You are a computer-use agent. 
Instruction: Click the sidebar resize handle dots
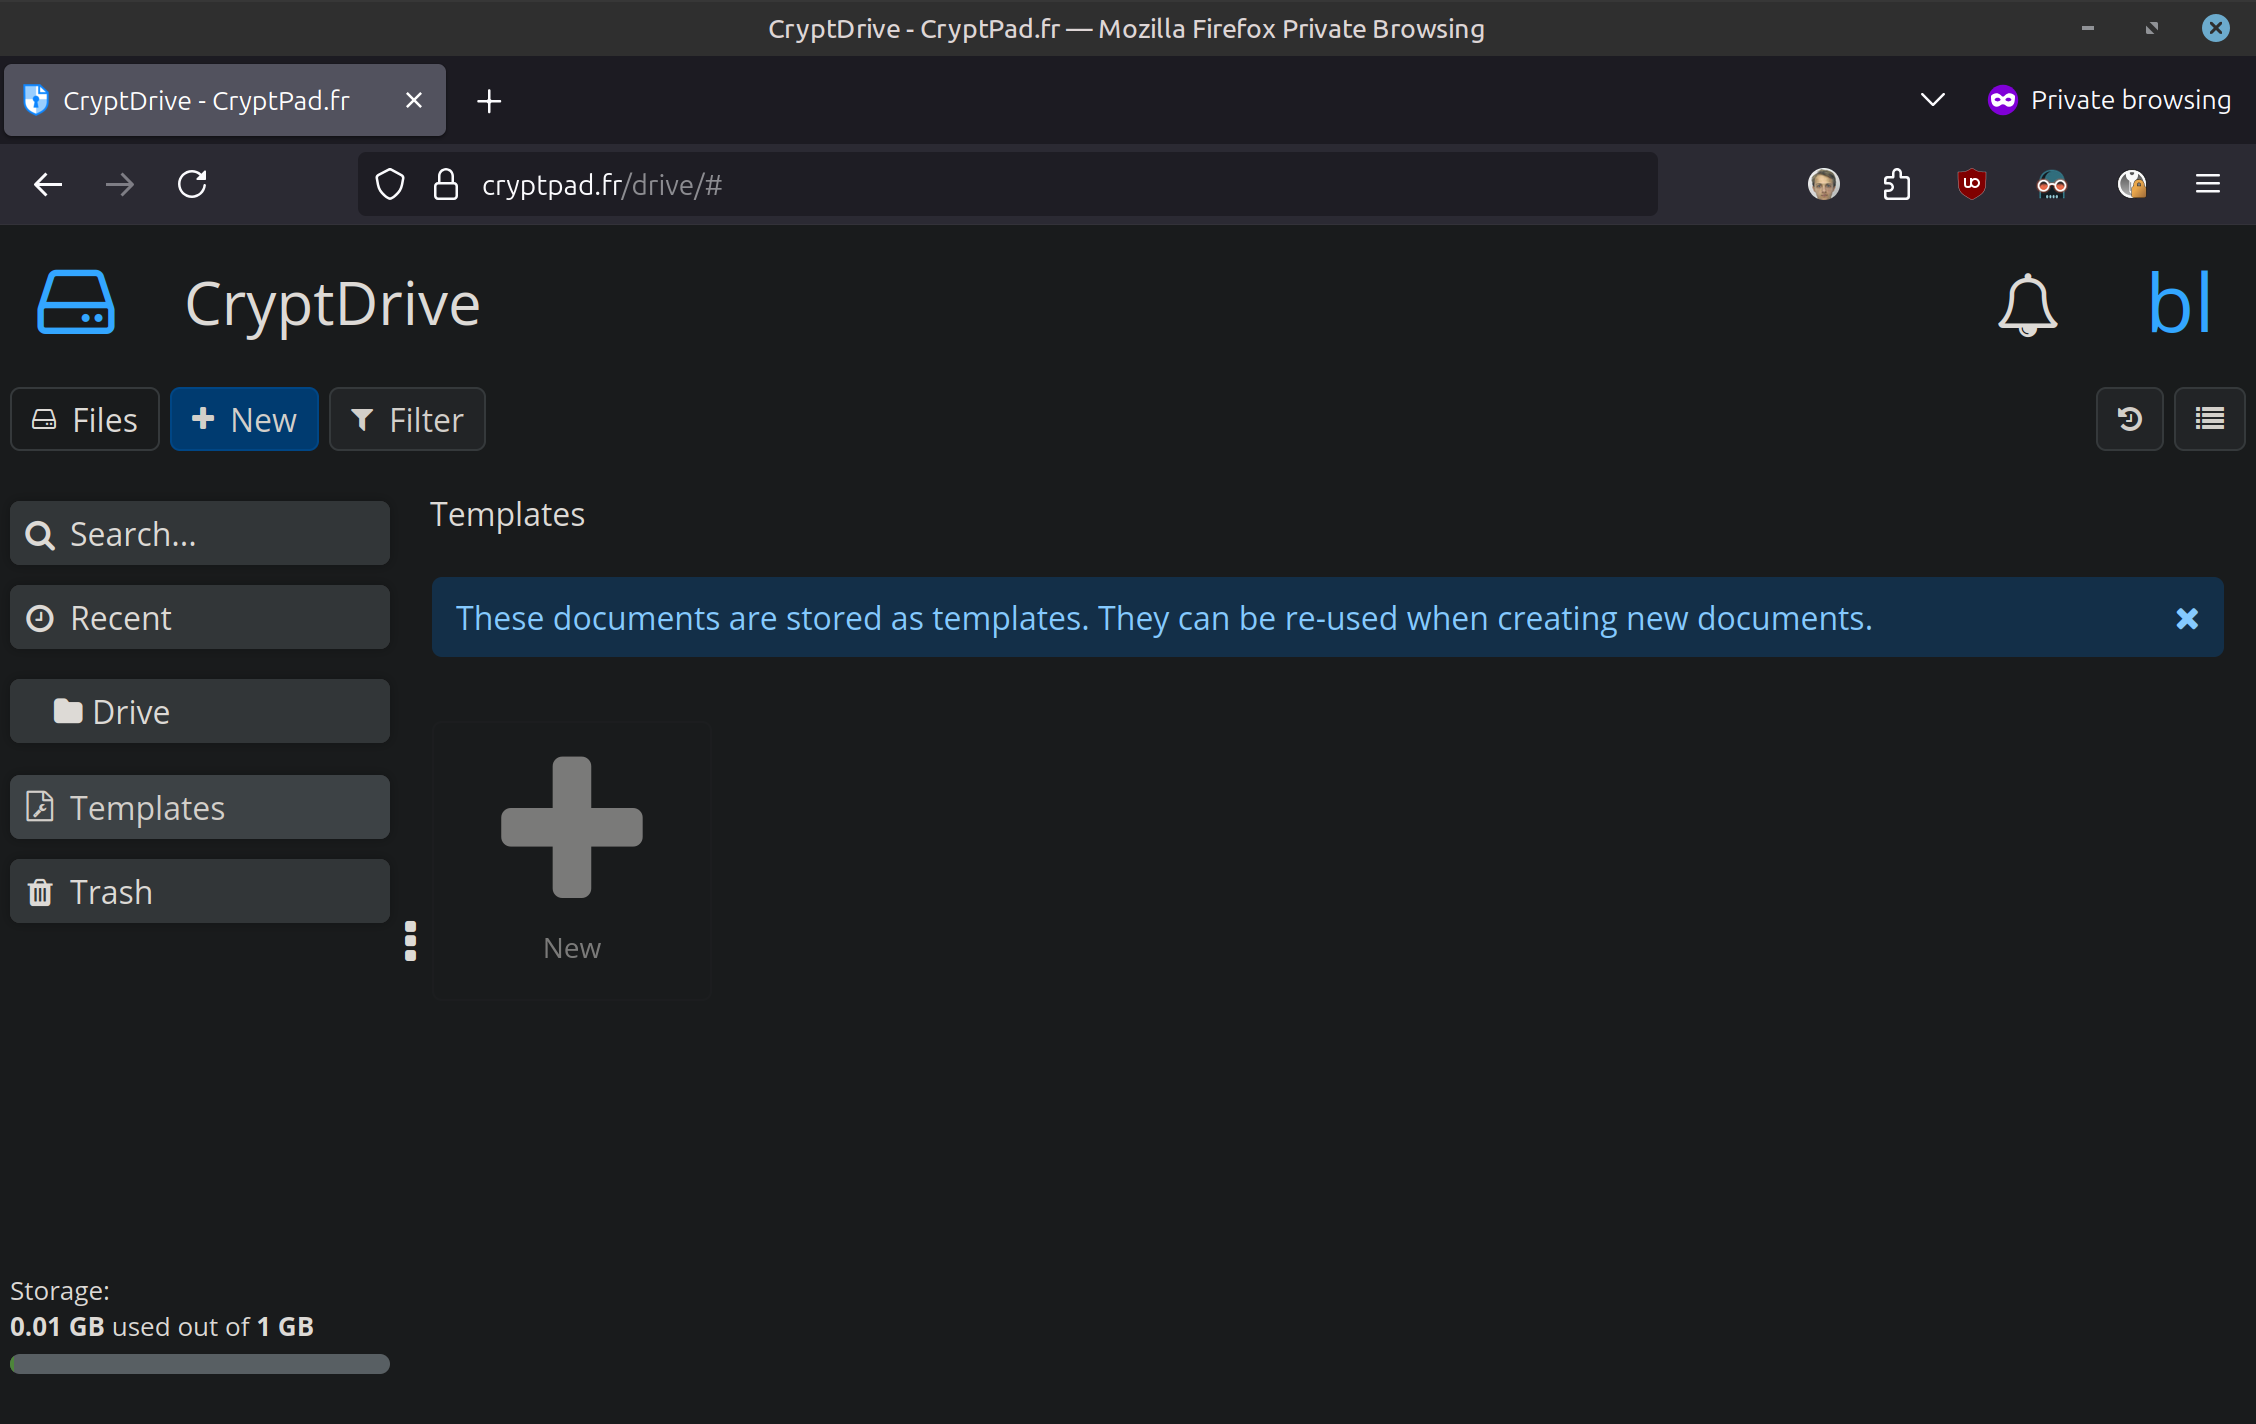410,941
